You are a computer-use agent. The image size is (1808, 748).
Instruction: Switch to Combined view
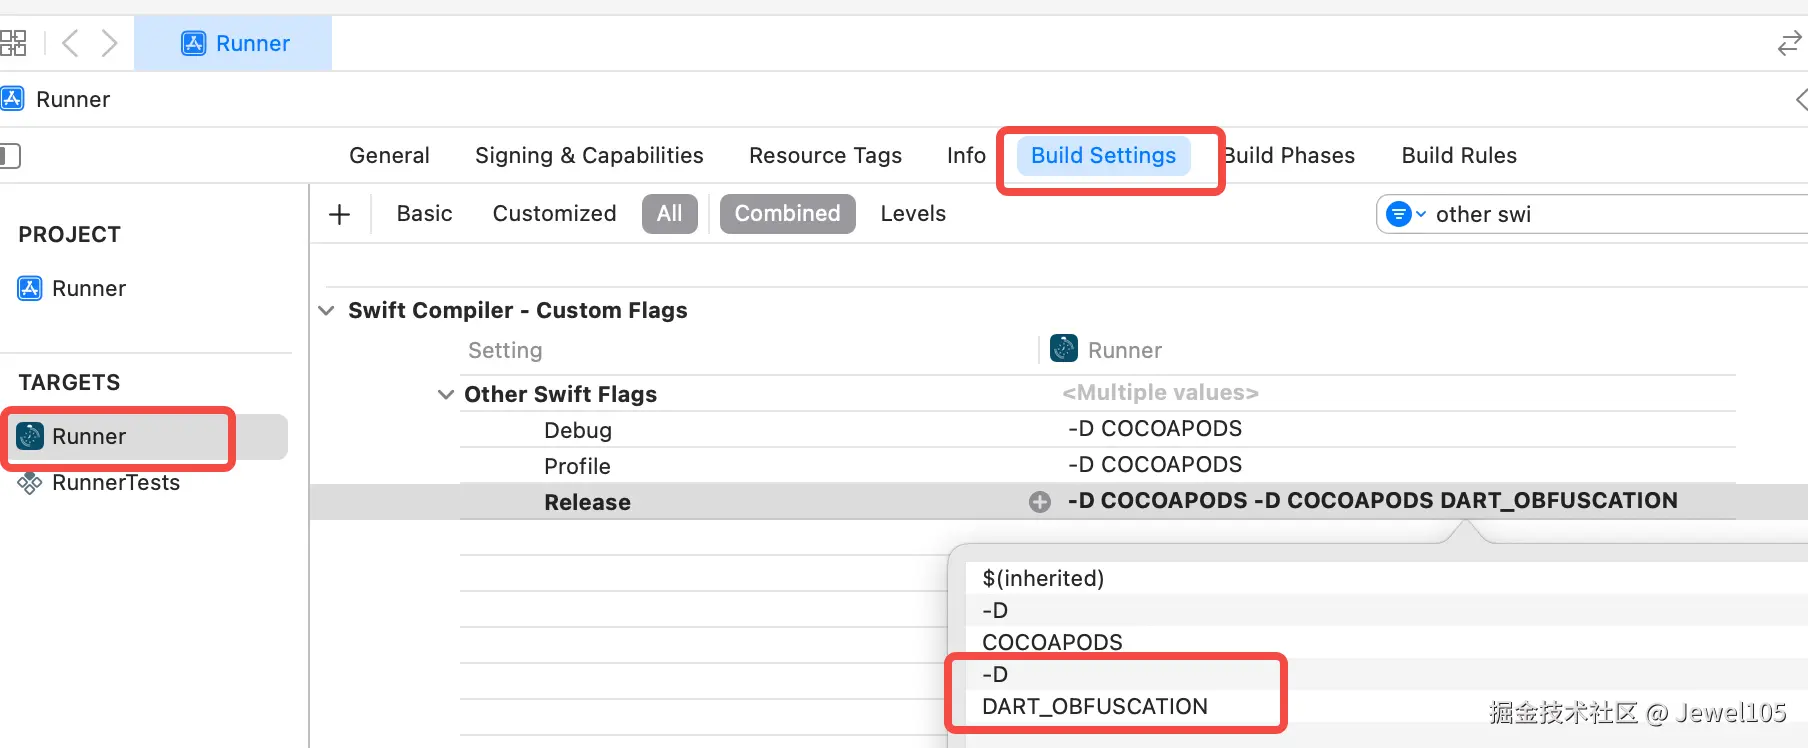787,214
